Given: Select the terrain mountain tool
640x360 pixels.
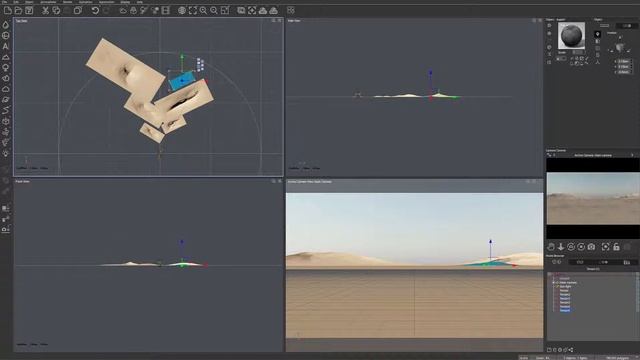Looking at the screenshot, I should [x=6, y=57].
